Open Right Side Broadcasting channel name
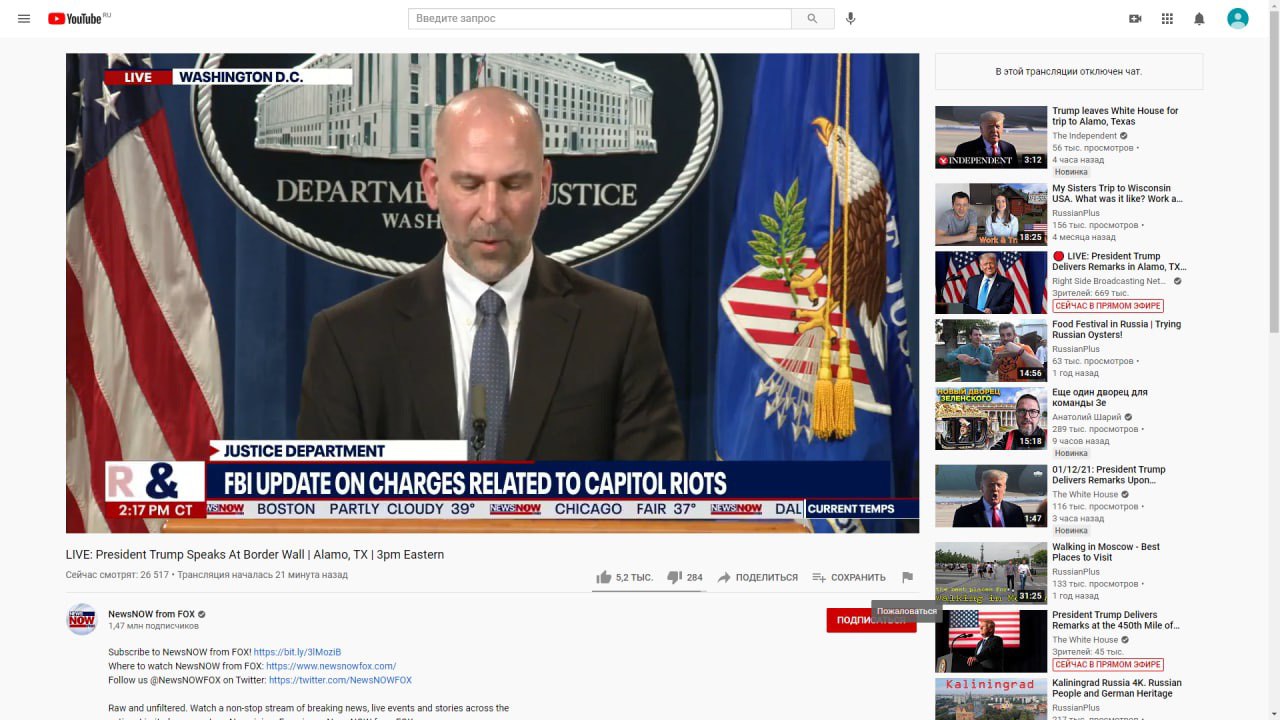The width and height of the screenshot is (1280, 720). point(1109,281)
